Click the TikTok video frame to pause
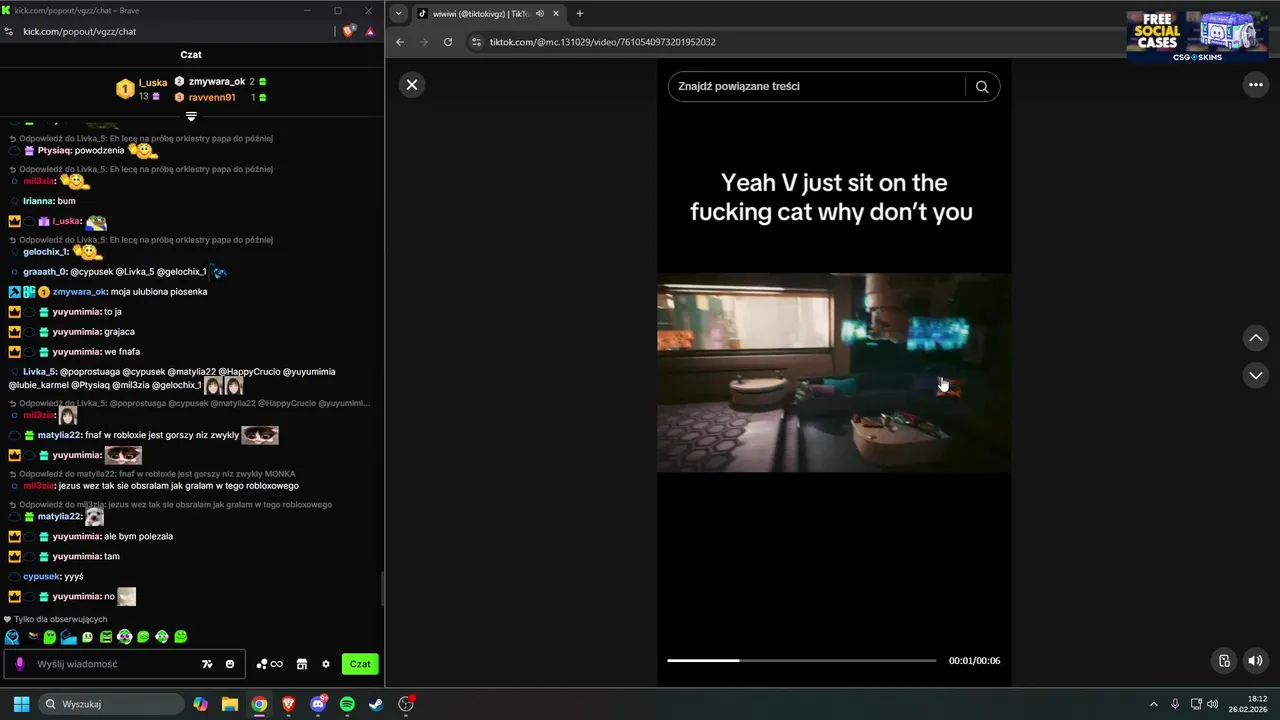The image size is (1280, 720). 834,372
